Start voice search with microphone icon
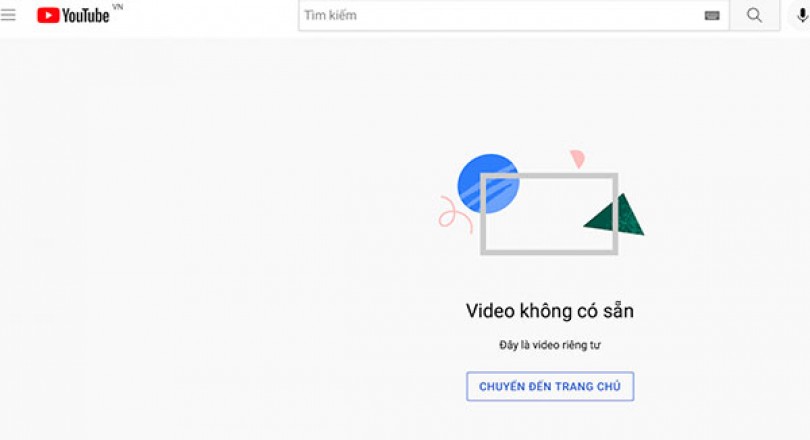The image size is (810, 440). [x=802, y=15]
